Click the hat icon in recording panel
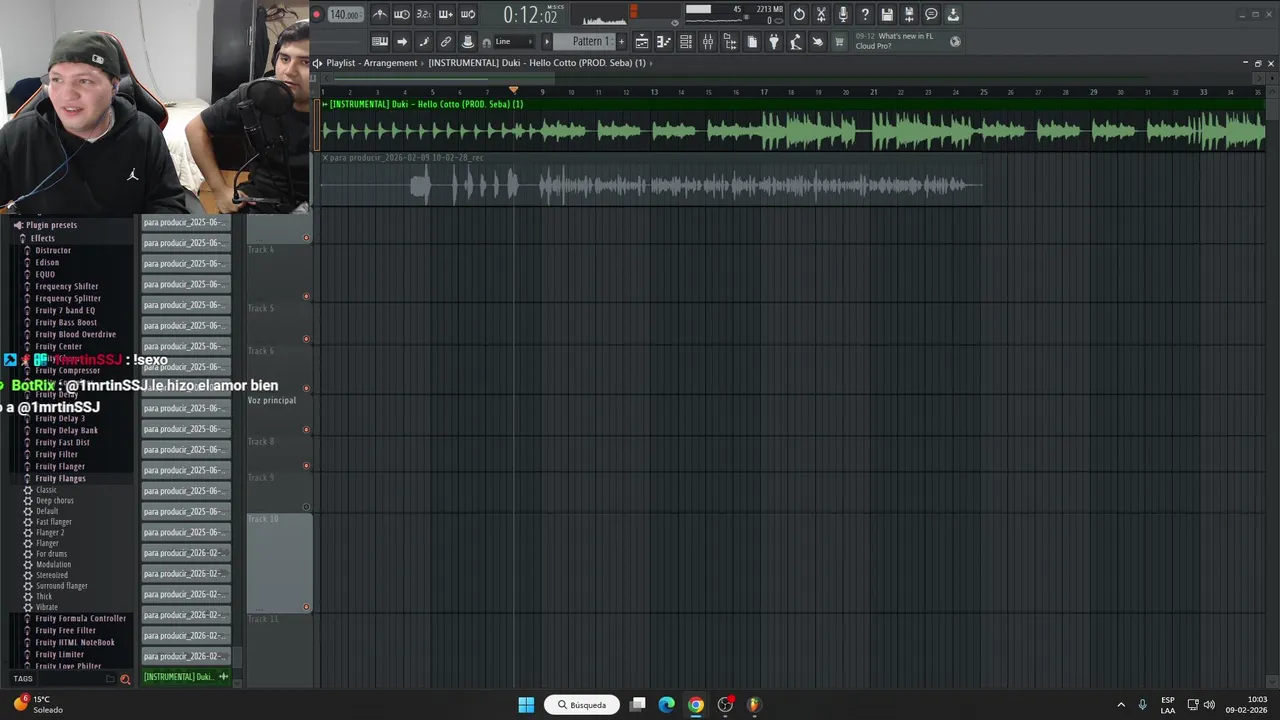This screenshot has width=1280, height=720. (x=468, y=41)
